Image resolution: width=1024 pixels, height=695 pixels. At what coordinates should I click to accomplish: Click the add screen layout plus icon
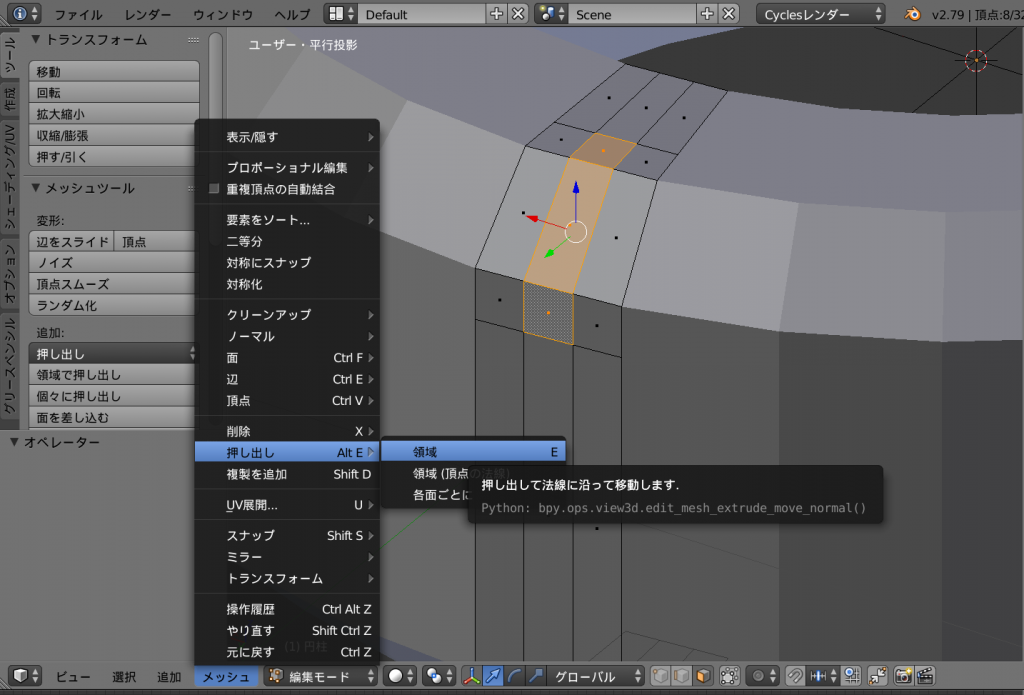(497, 15)
